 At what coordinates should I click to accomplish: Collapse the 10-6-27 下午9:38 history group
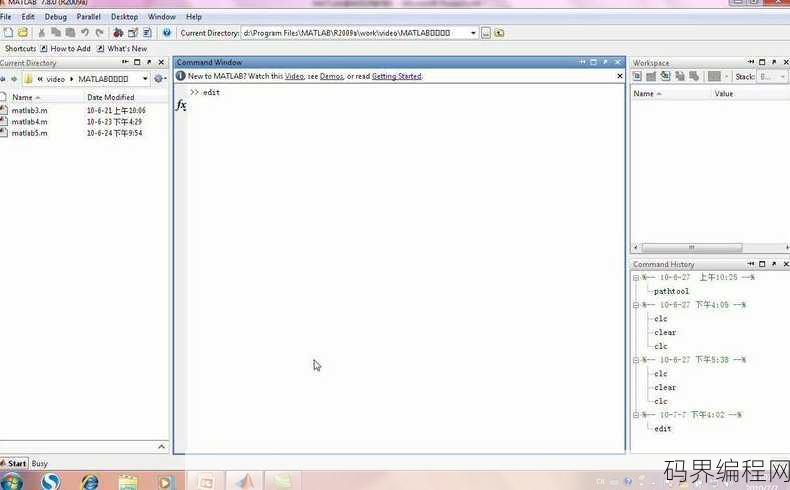[636, 360]
